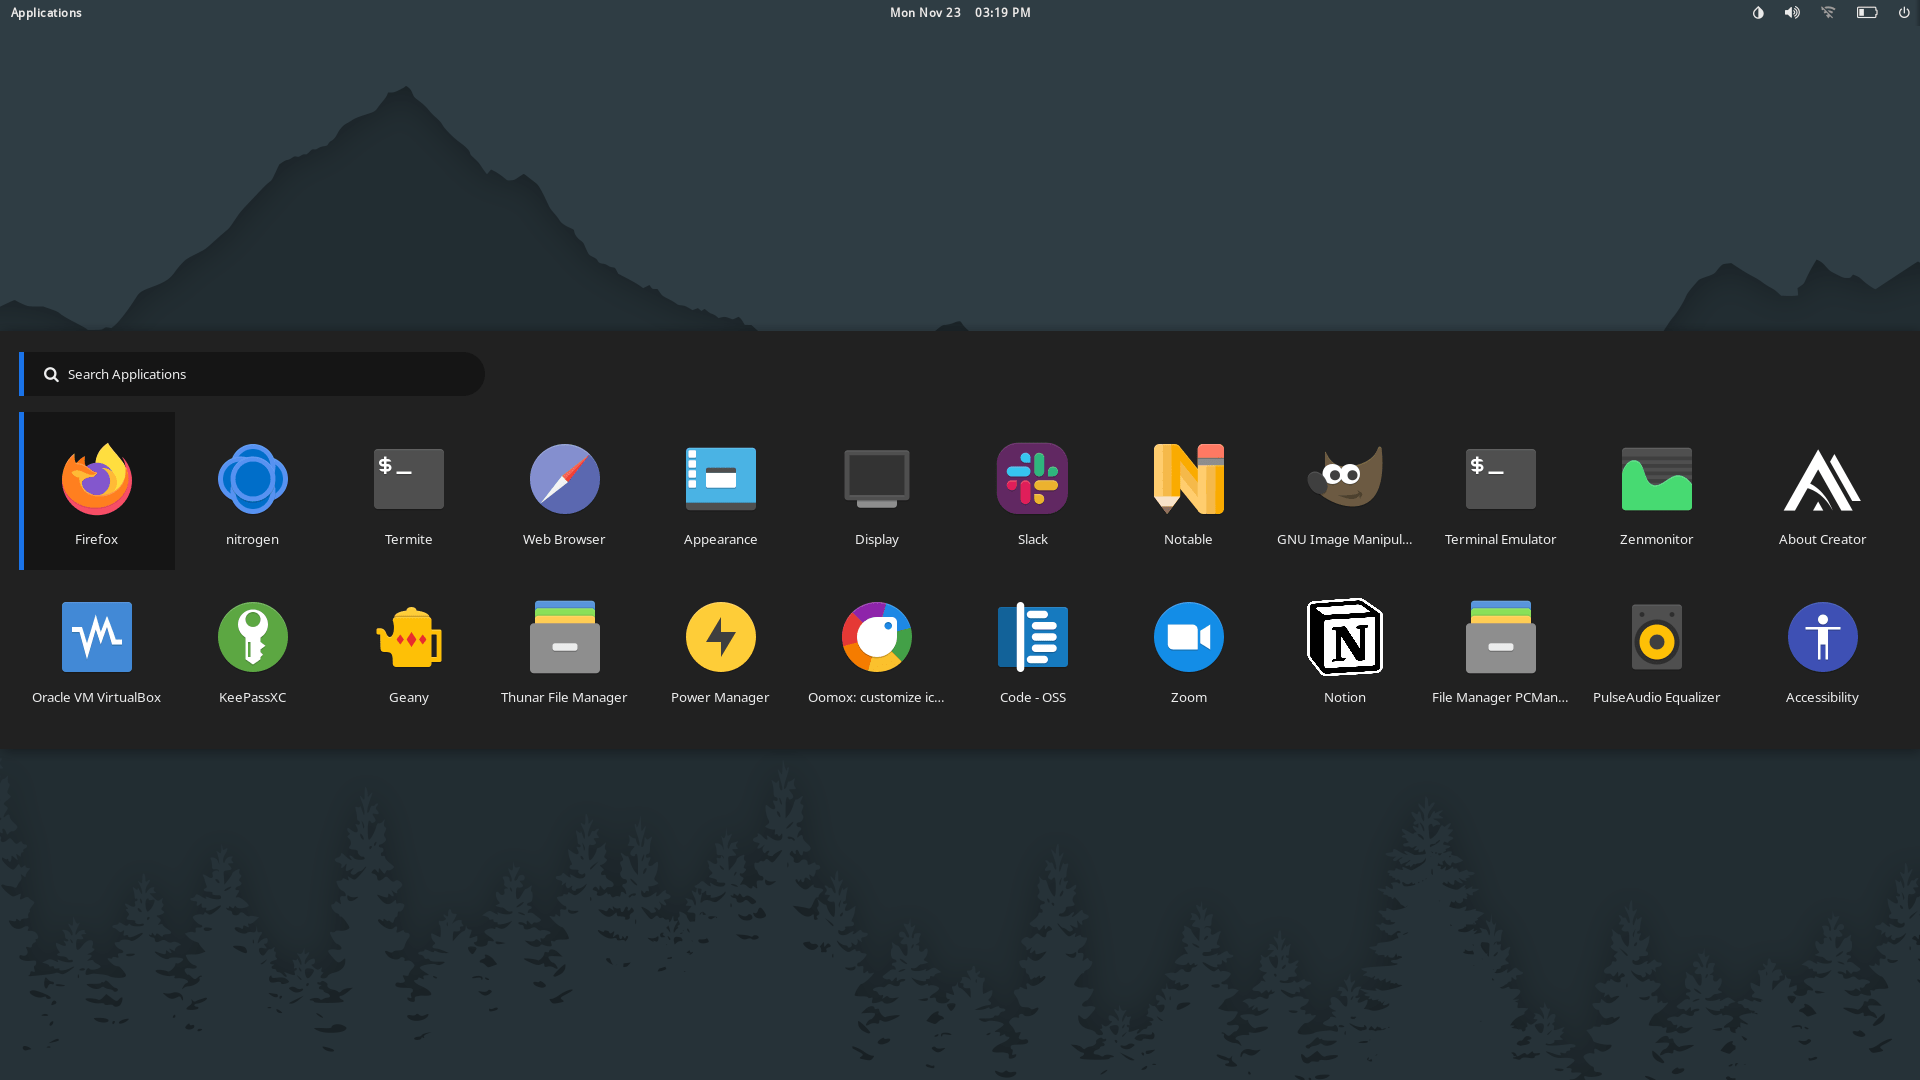The height and width of the screenshot is (1080, 1920).
Task: Launch Firefox from the app grid
Action: point(96,490)
